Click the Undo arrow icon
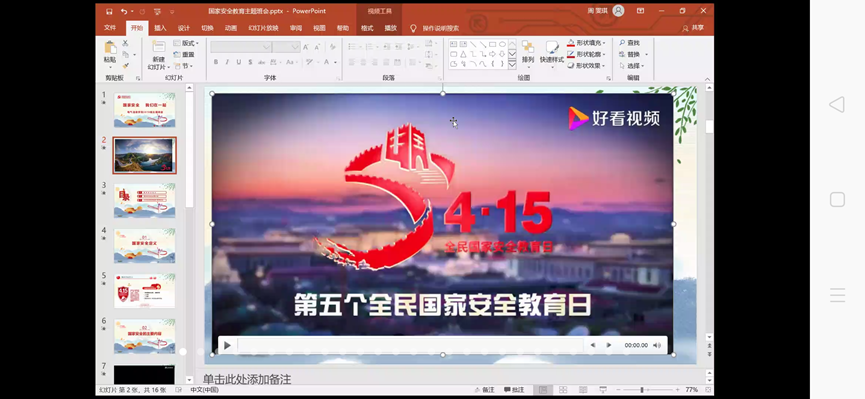Viewport: 865px width, 399px height. point(124,11)
